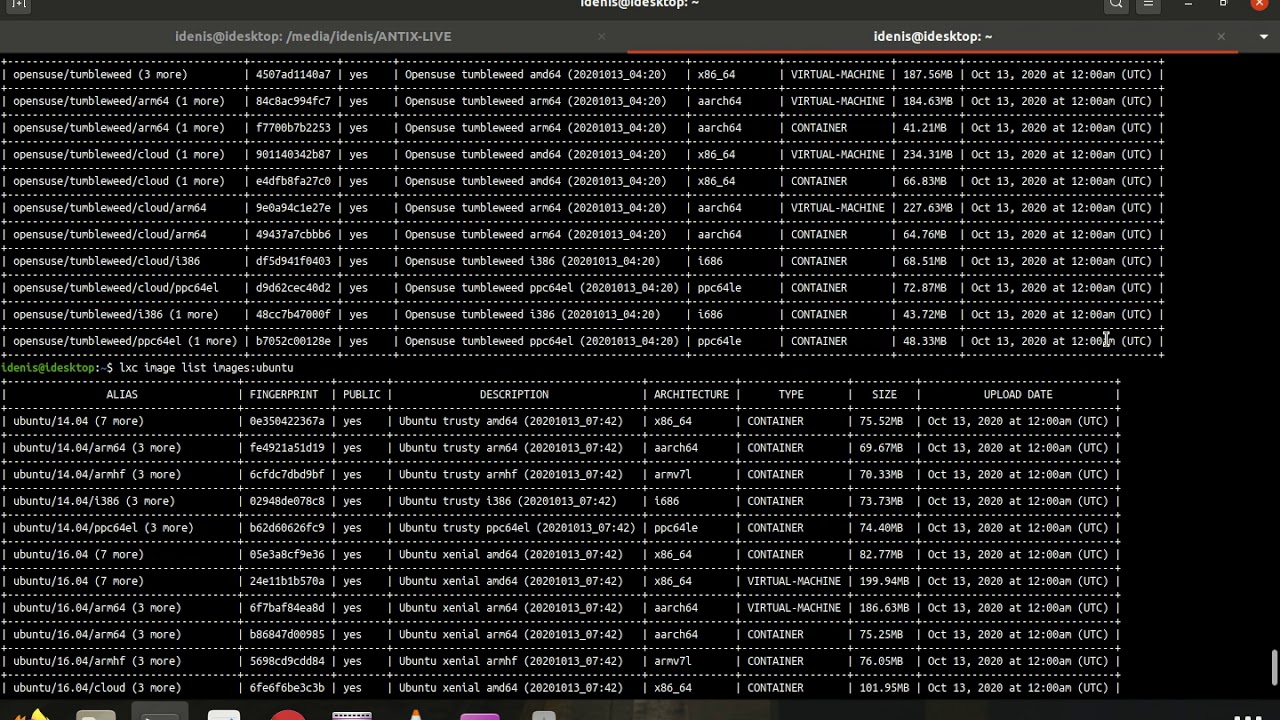Click the lxc image list images:ubuntu command

(x=206, y=368)
